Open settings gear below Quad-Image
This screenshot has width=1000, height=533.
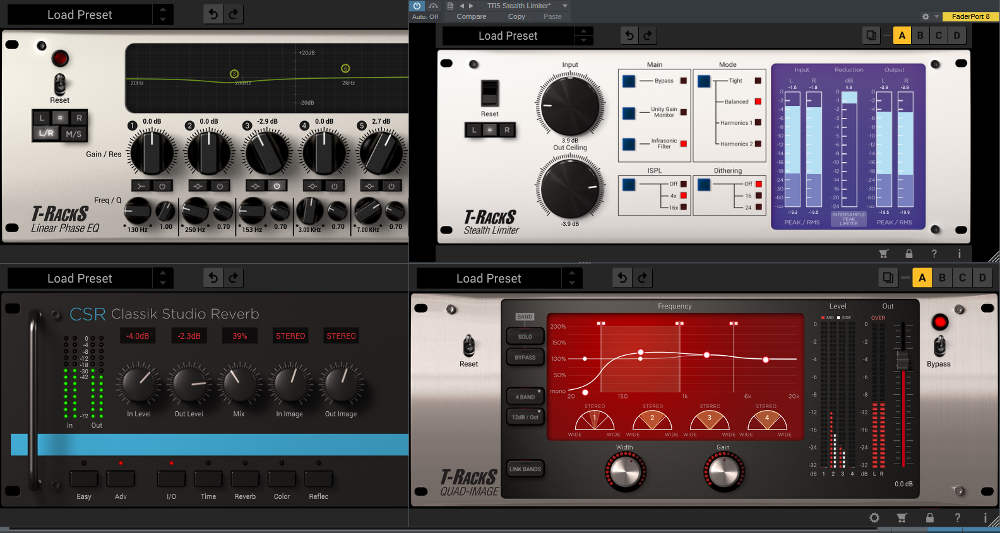(x=874, y=518)
